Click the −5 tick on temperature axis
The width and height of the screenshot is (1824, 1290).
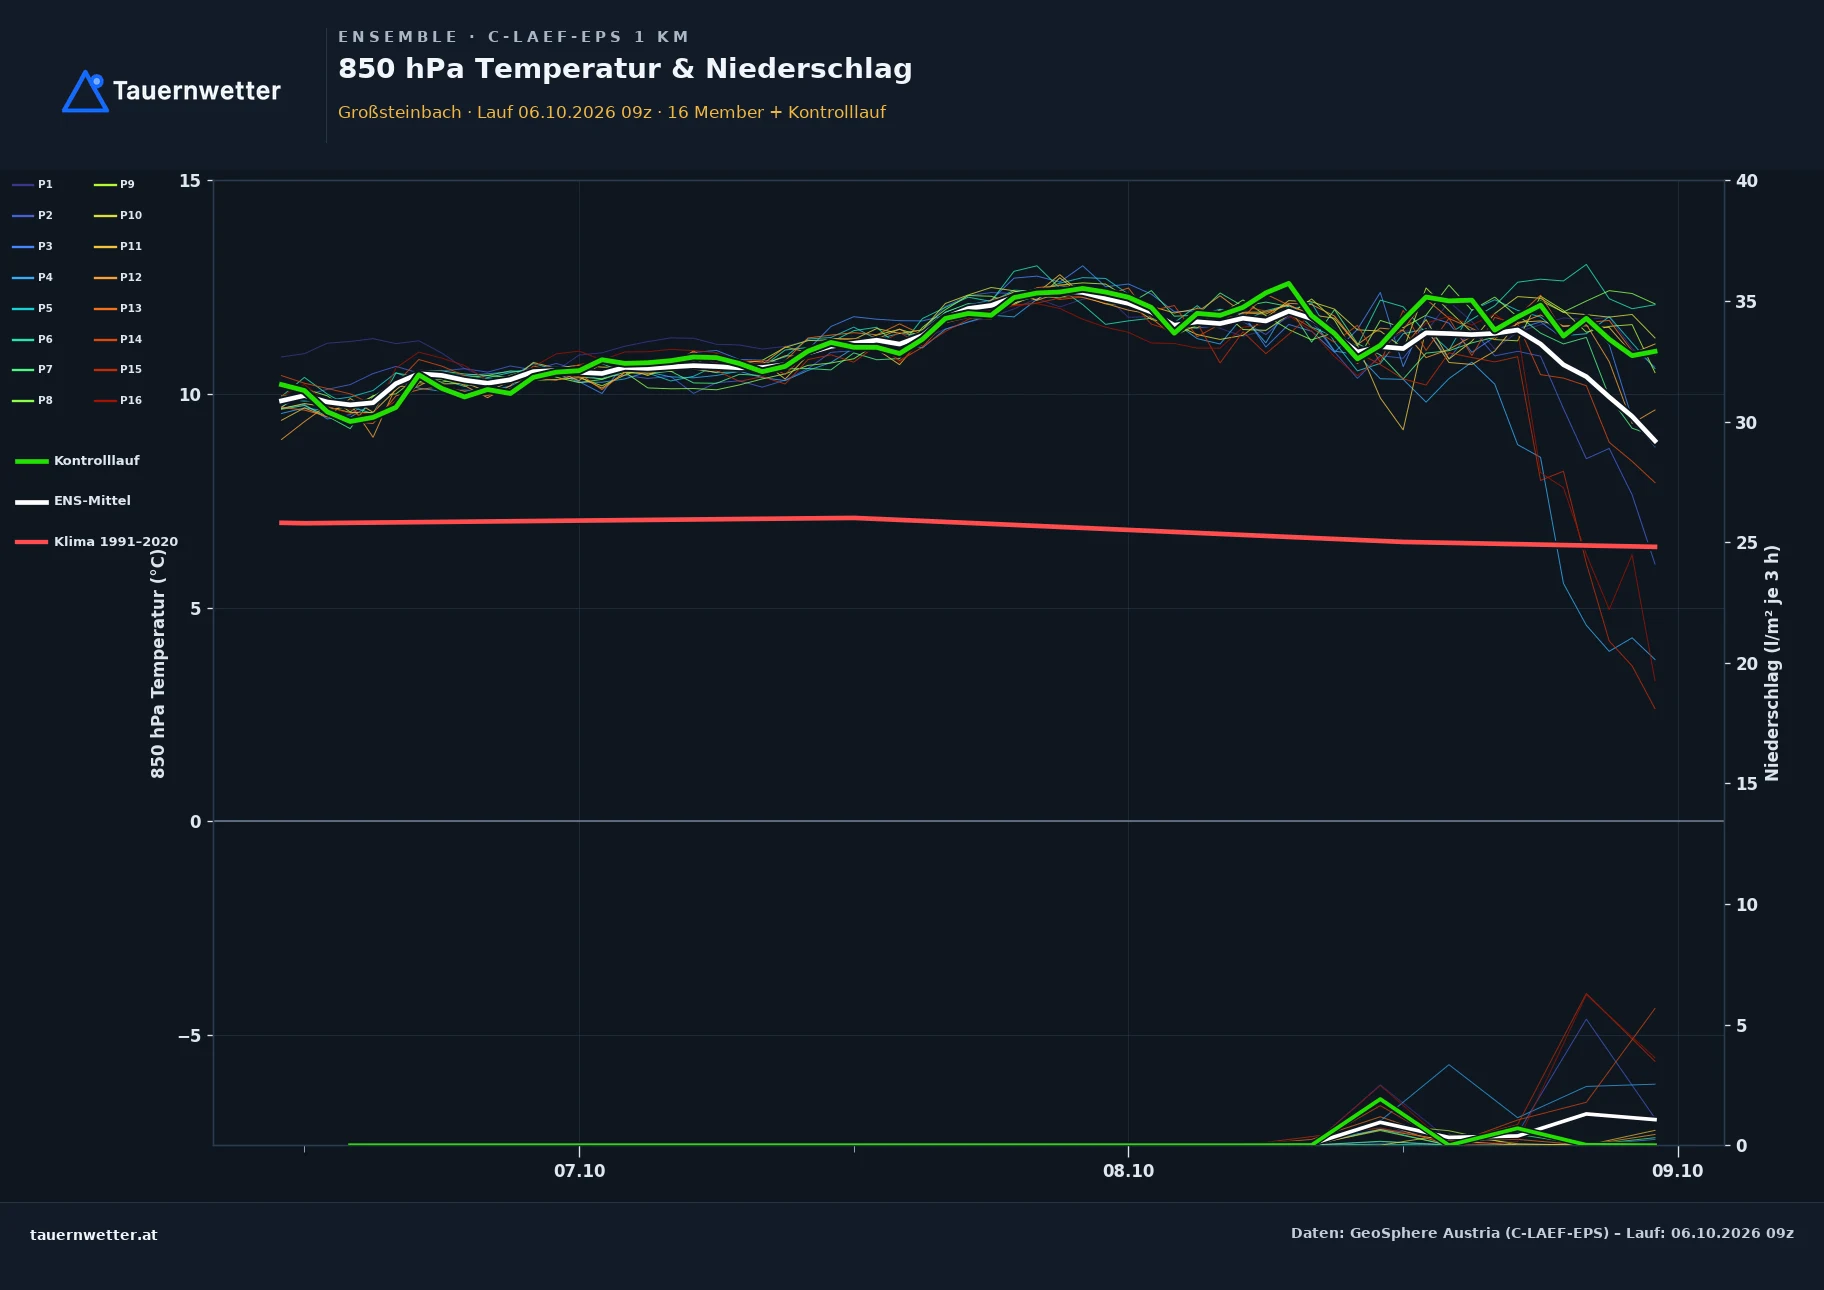(x=189, y=1036)
